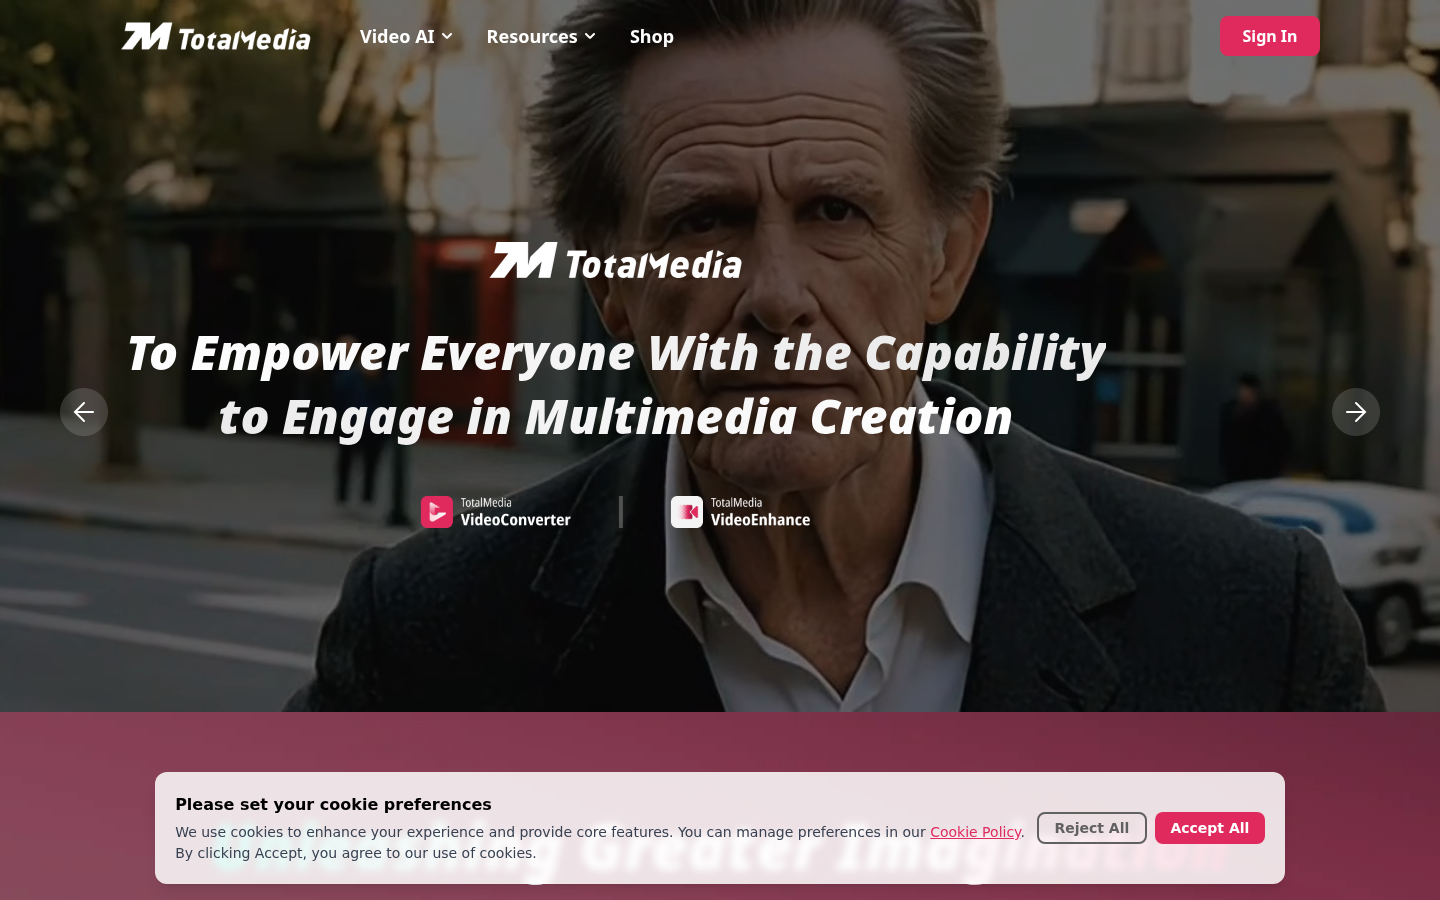This screenshot has width=1440, height=900.
Task: Click the centered TotalMedia hero logo
Action: pos(616,262)
